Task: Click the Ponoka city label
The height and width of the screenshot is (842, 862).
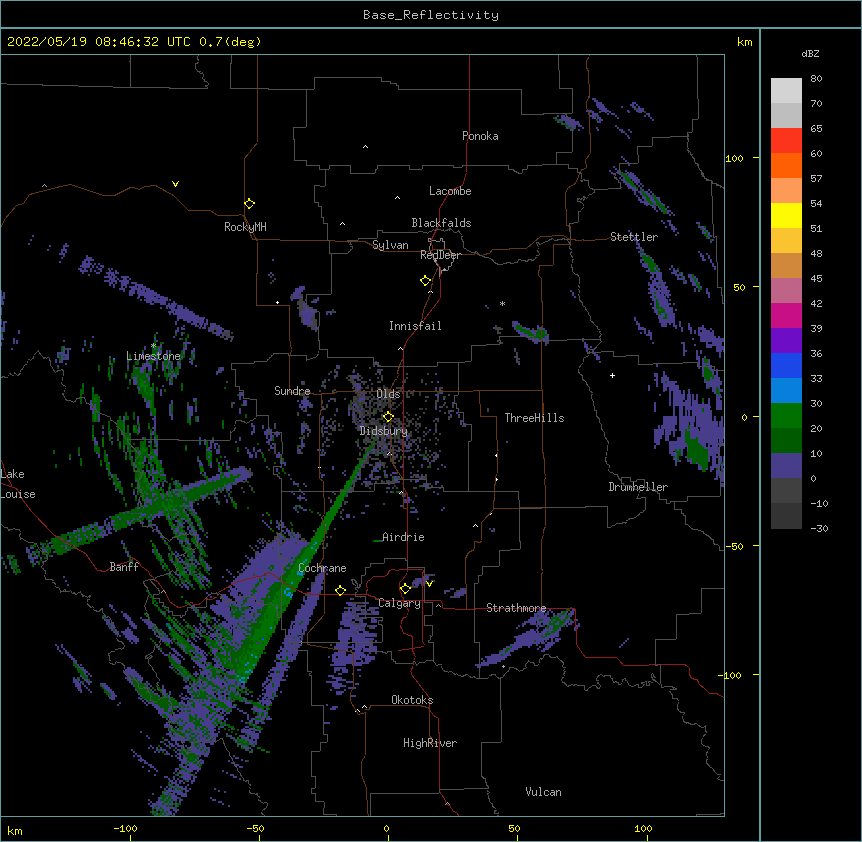Action: pos(480,136)
